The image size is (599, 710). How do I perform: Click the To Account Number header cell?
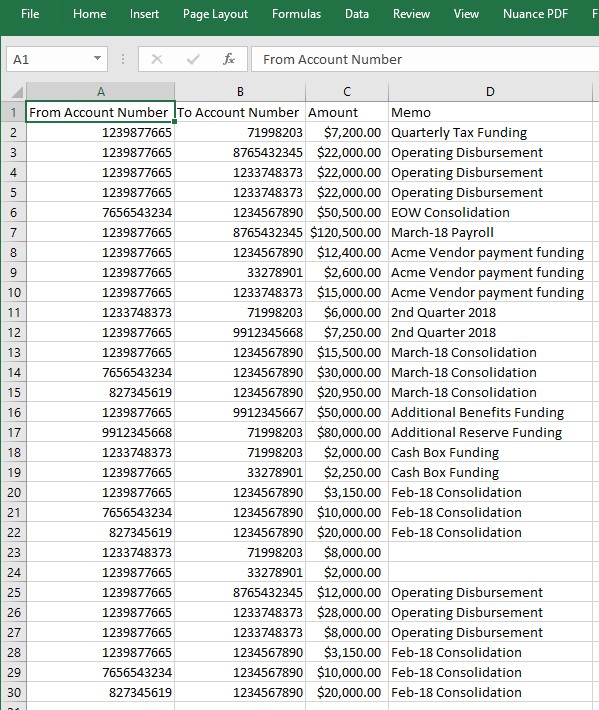(x=240, y=112)
